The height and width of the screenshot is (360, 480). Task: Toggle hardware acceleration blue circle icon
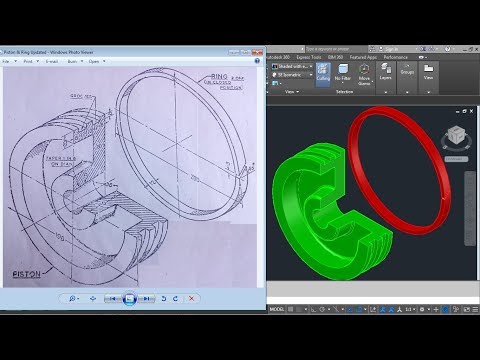tap(445, 309)
